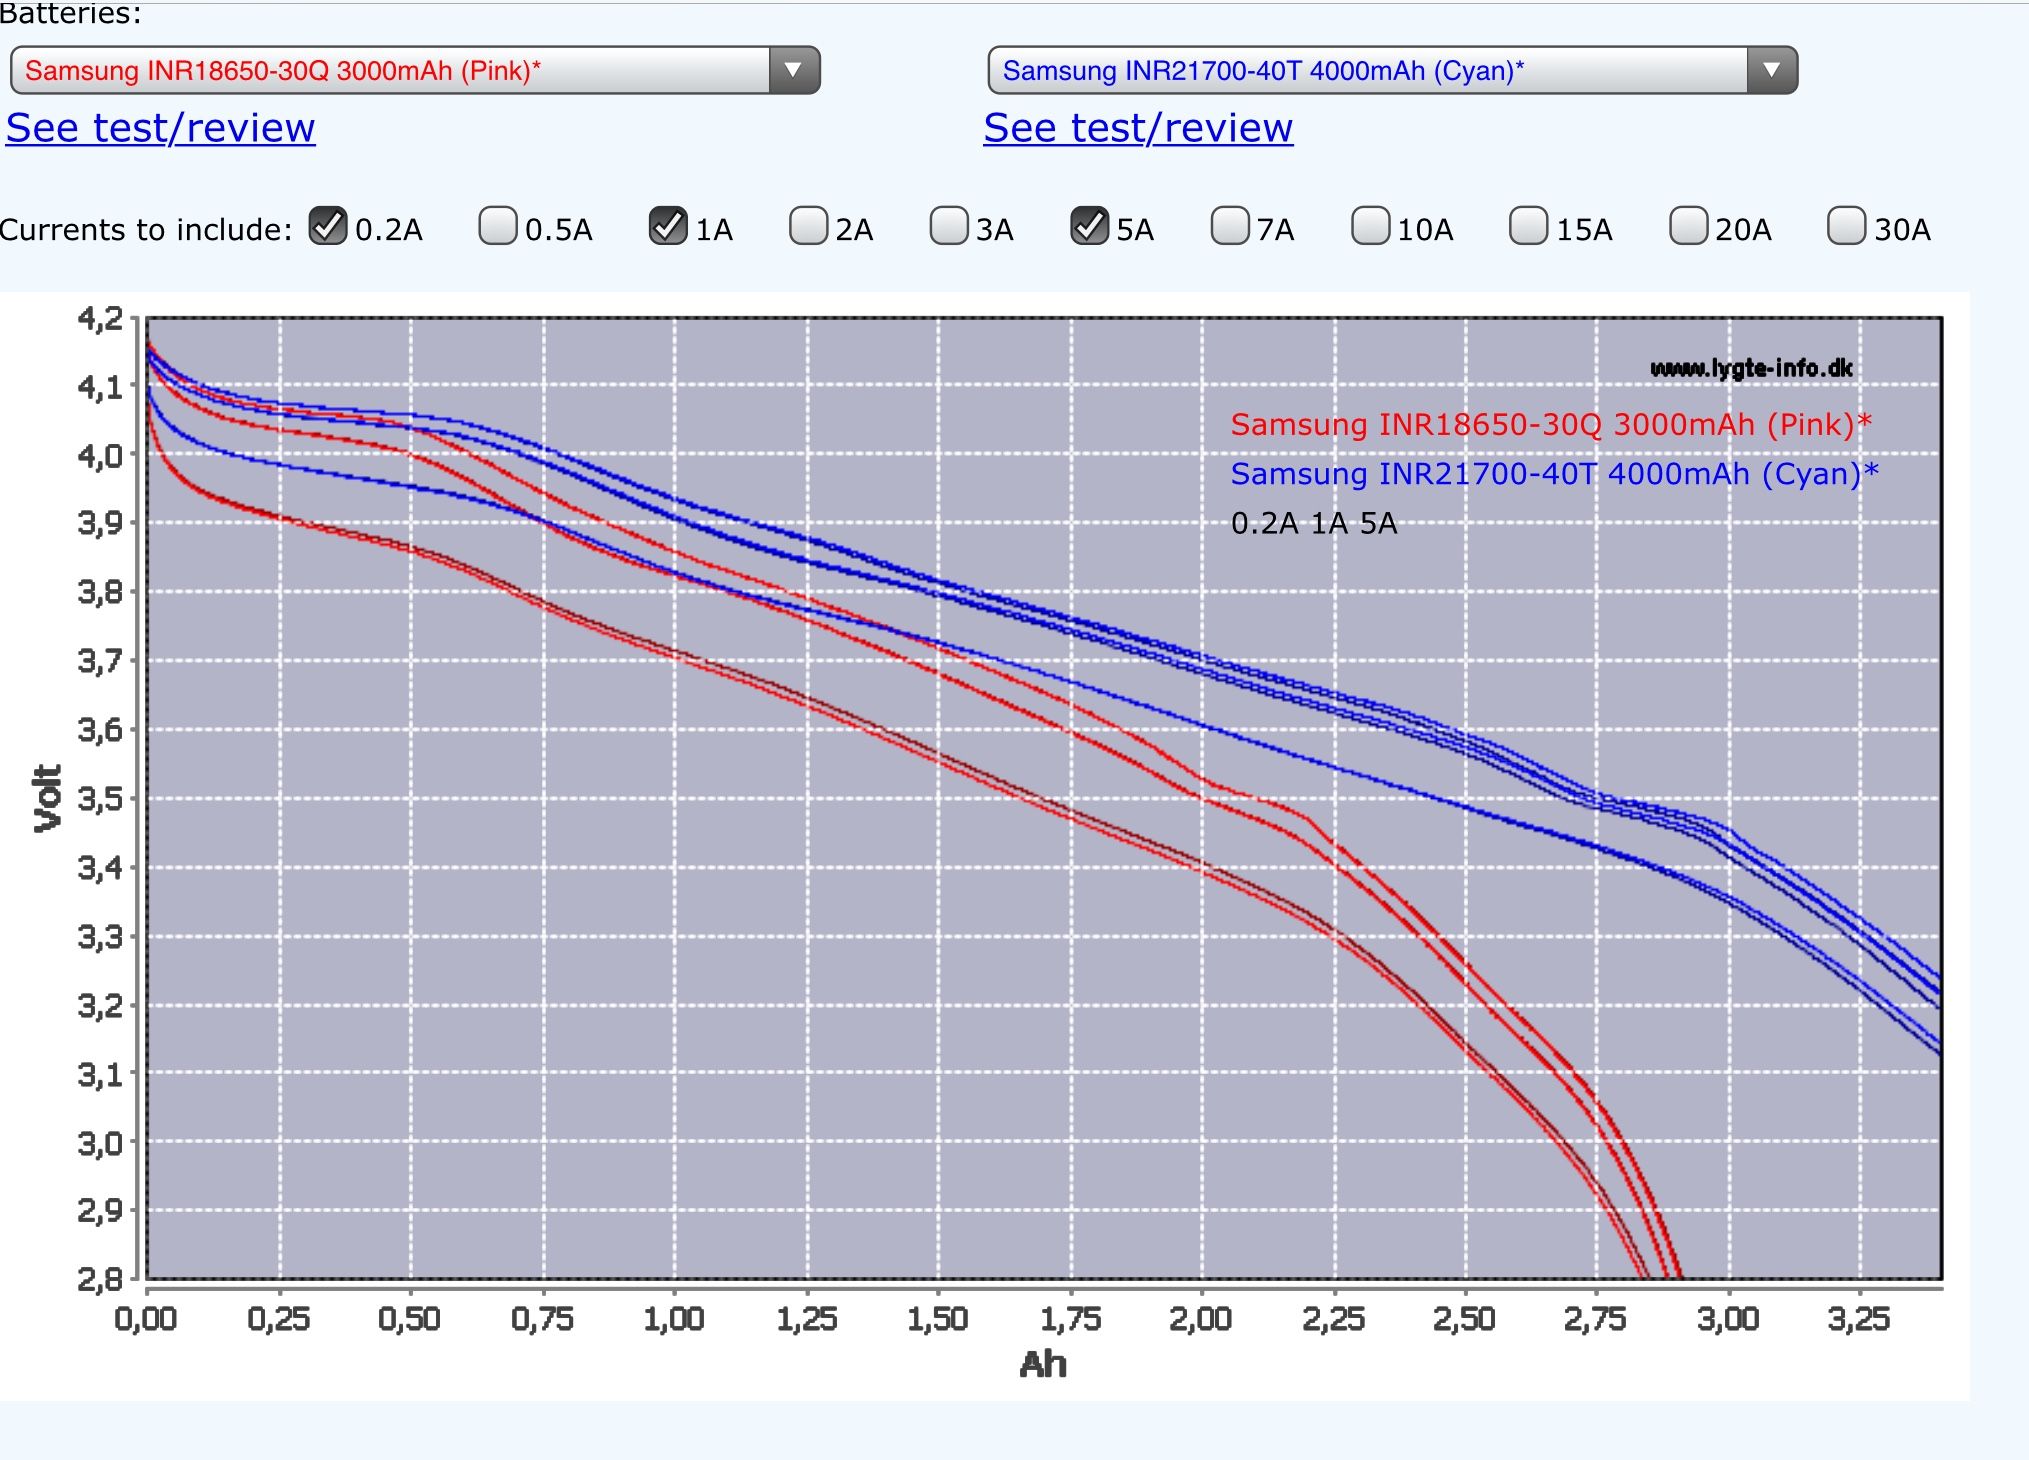Screen dimensions: 2029x1460
Task: Click the 2,75 Ah axis tick label
Action: tap(1596, 1319)
